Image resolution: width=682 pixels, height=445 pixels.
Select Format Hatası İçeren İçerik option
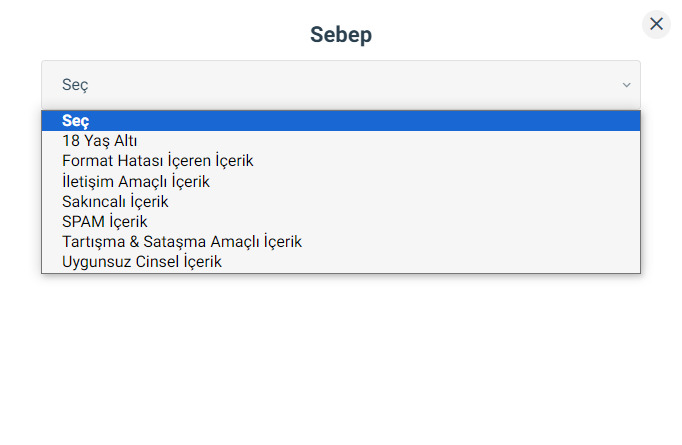coord(341,161)
